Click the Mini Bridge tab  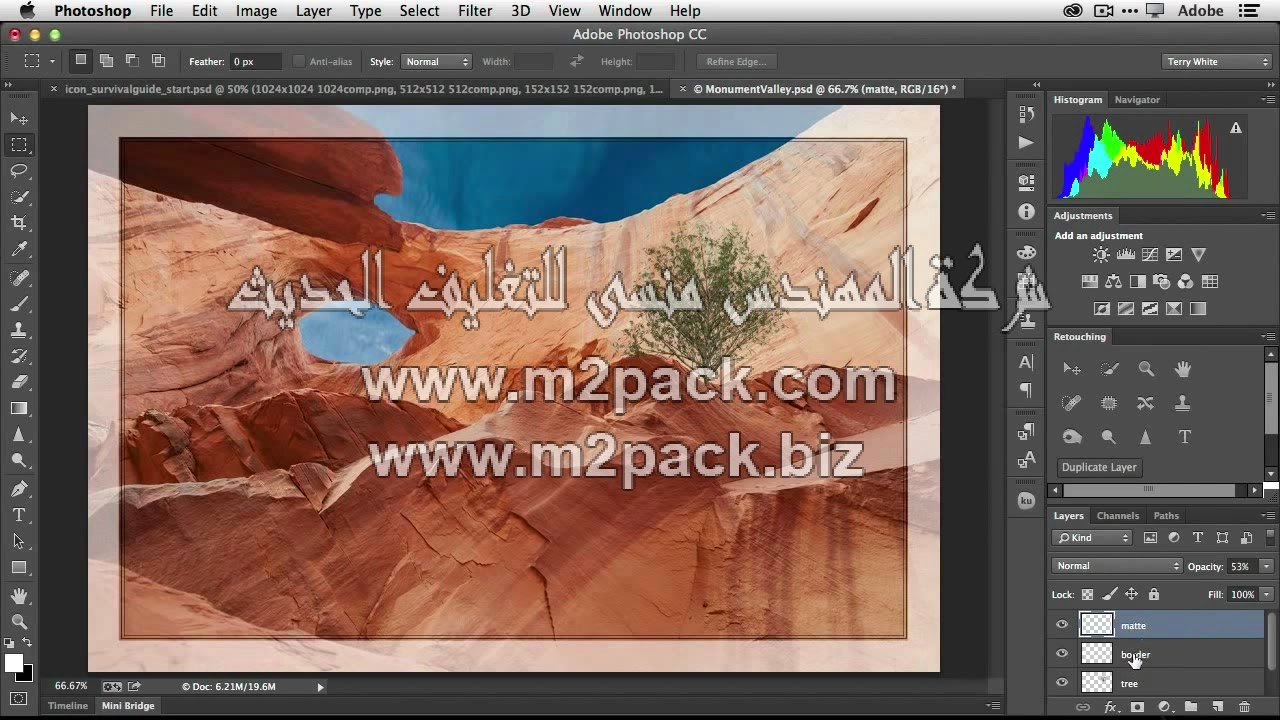pyautogui.click(x=128, y=706)
